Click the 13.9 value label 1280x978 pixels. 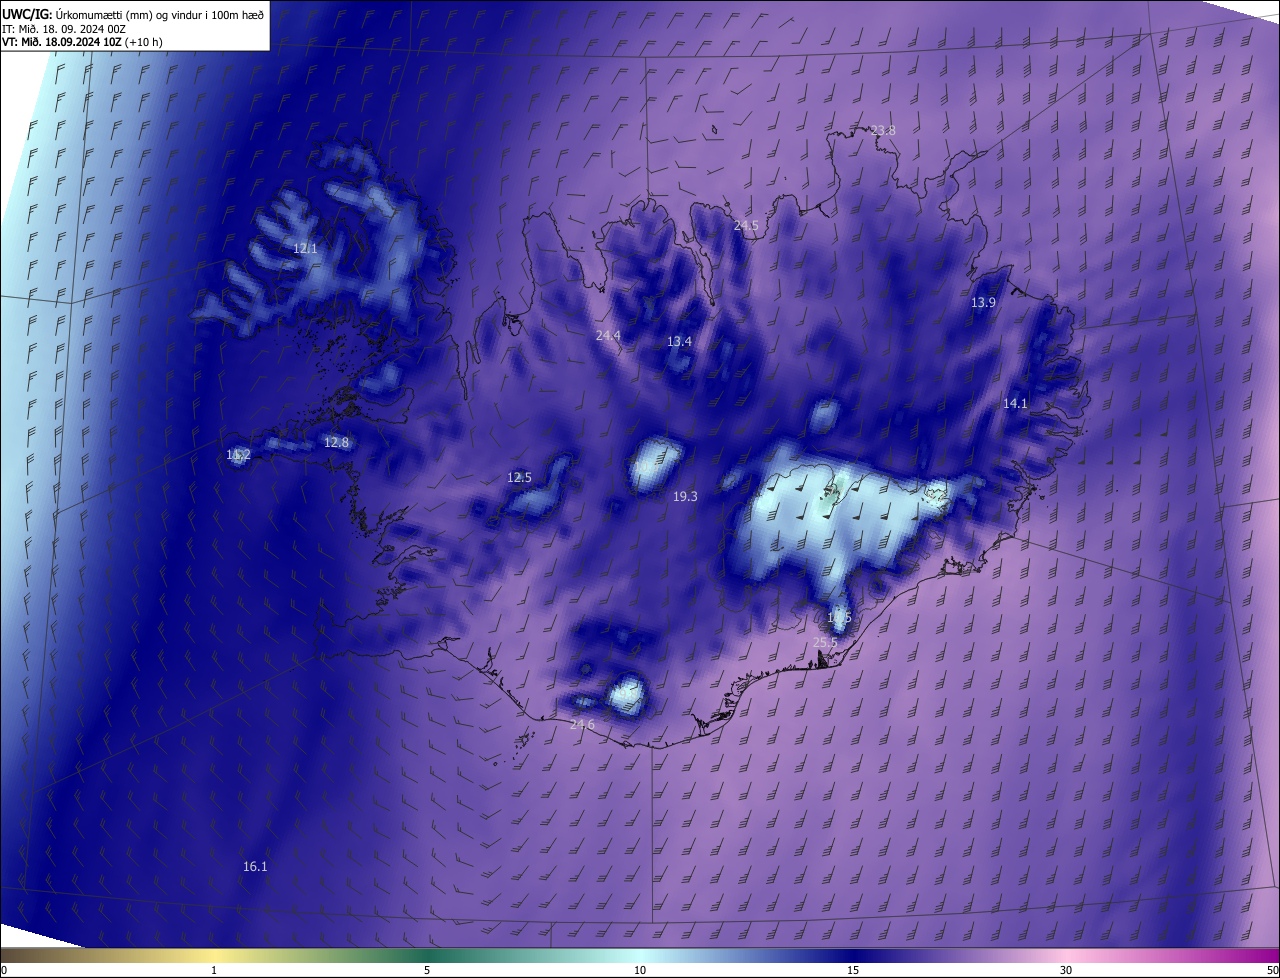pos(983,302)
